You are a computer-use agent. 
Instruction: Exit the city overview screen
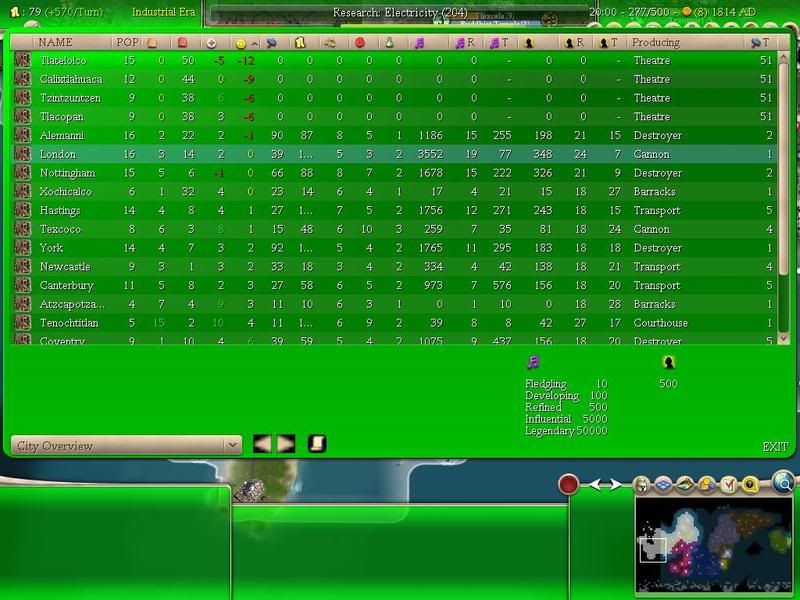click(x=775, y=447)
